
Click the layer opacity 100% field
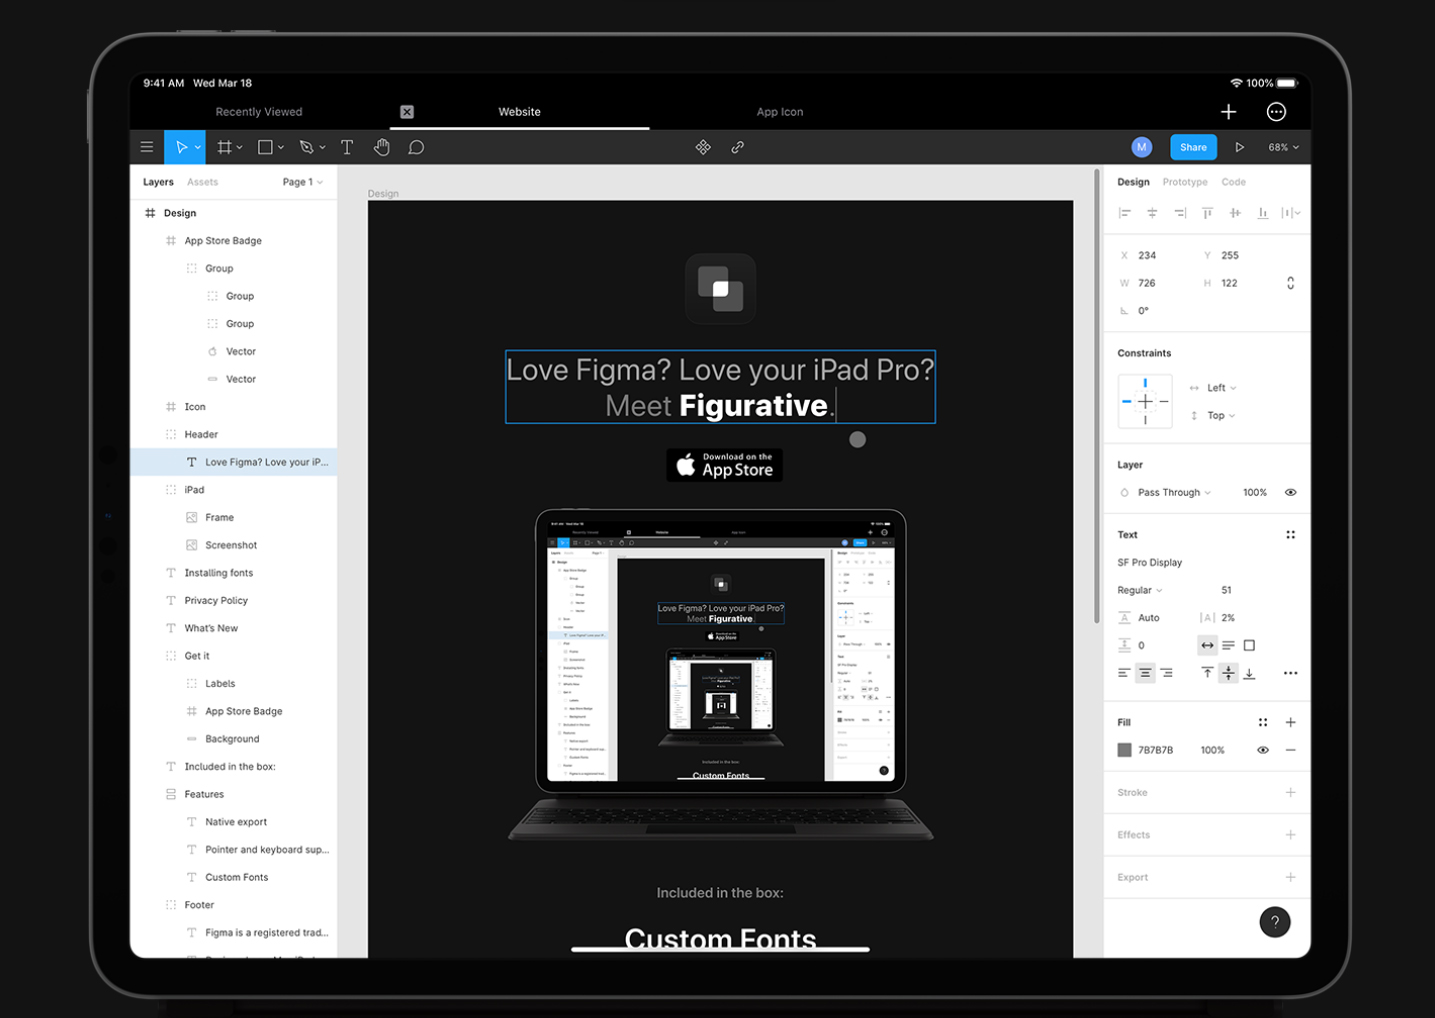click(x=1255, y=492)
